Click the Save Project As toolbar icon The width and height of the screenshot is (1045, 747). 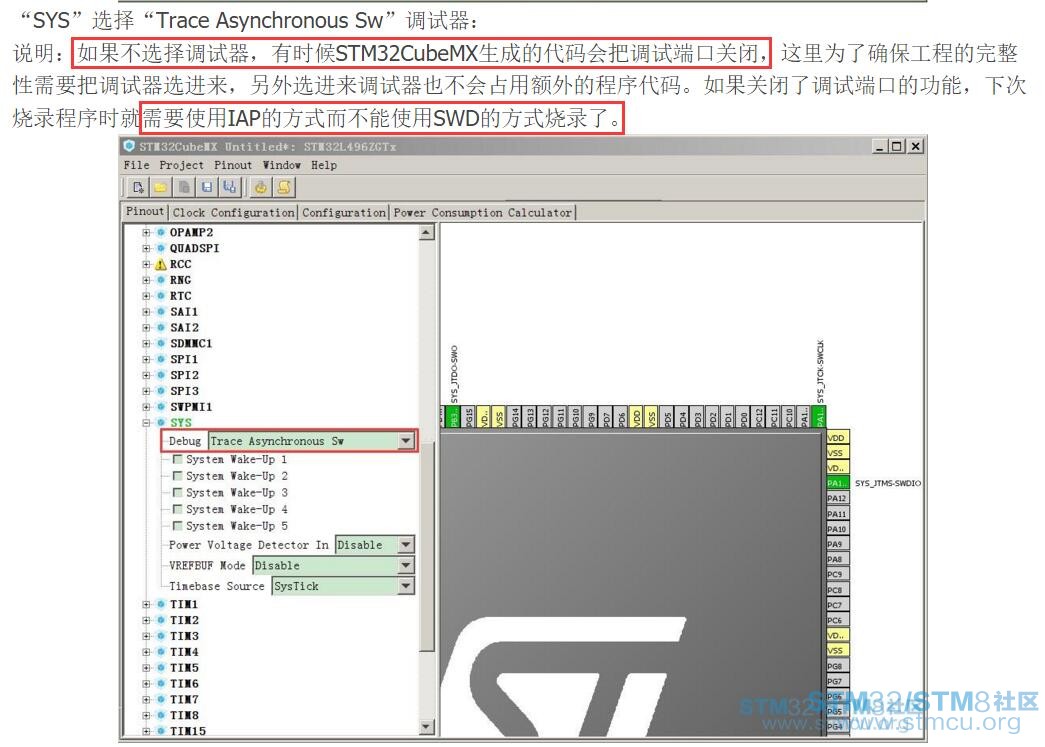[x=229, y=187]
